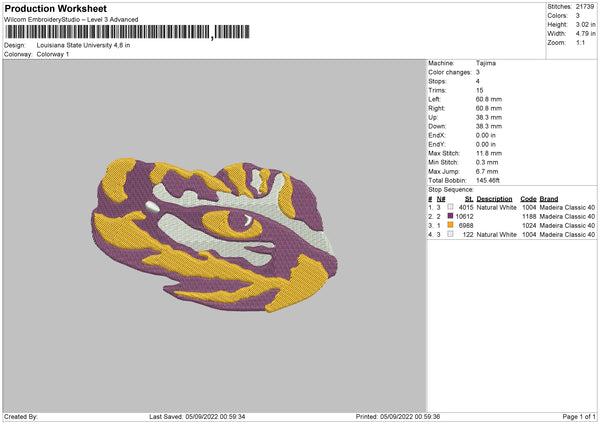Image resolution: width=600 pixels, height=424 pixels.
Task: Click the 'Stop Sequence:' label
Action: click(x=451, y=190)
